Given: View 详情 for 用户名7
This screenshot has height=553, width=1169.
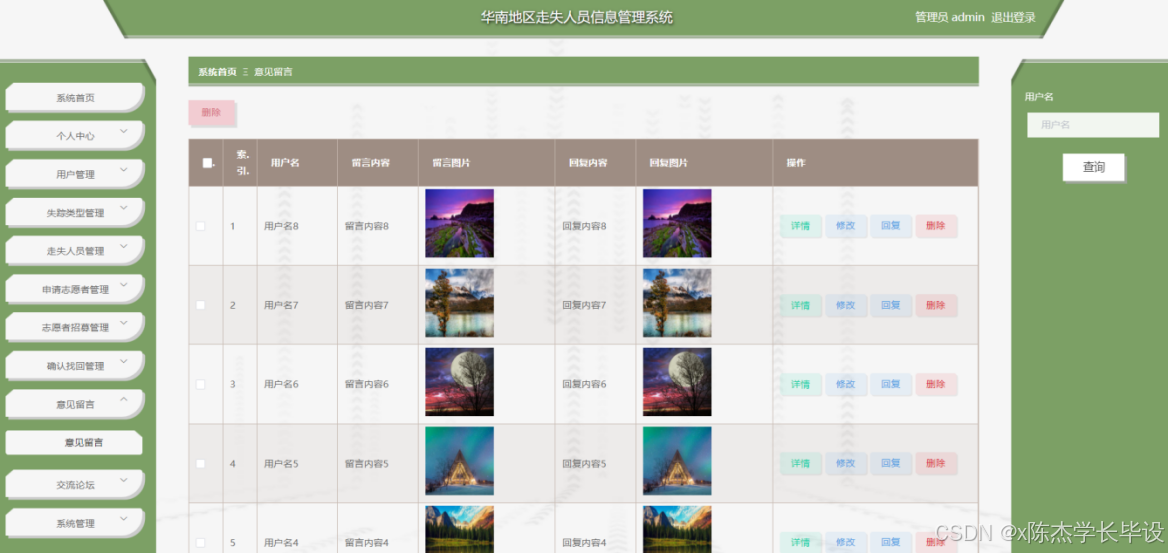Looking at the screenshot, I should (x=801, y=305).
